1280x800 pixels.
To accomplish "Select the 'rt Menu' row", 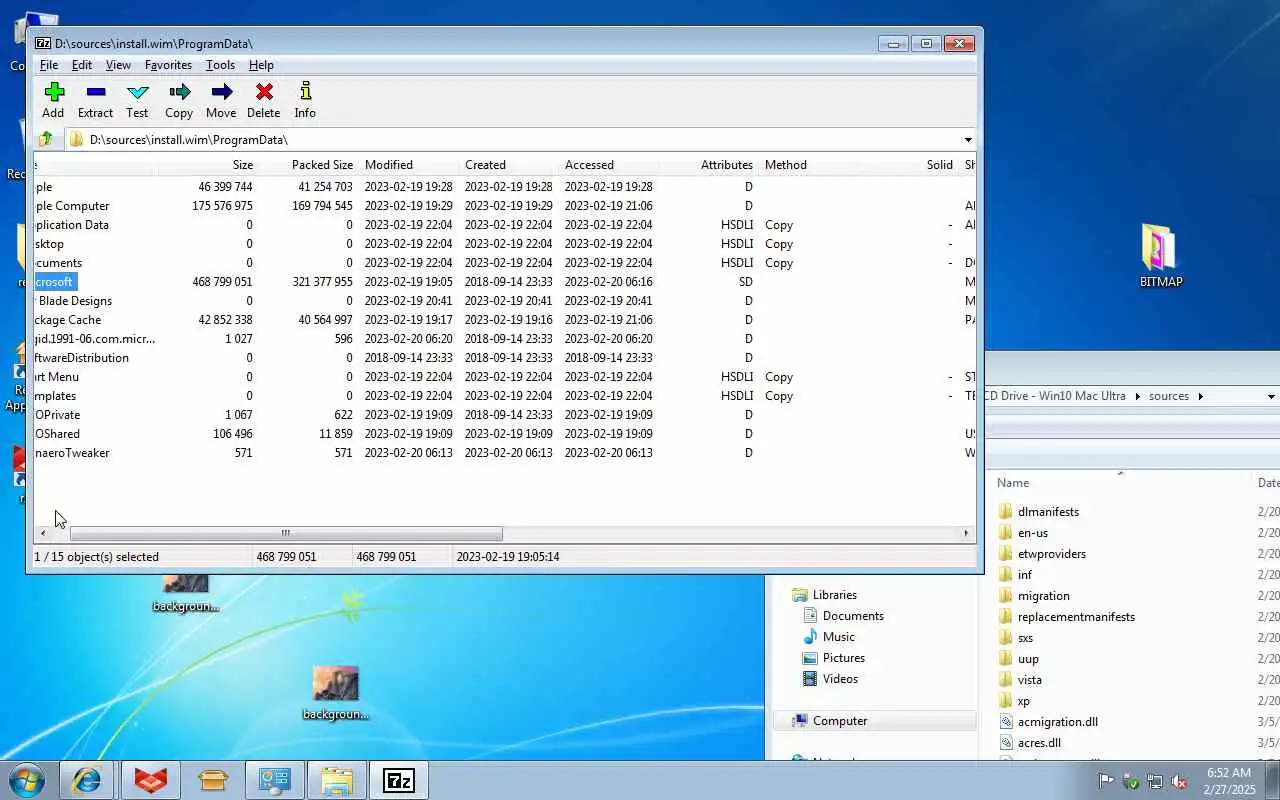I will tap(504, 377).
